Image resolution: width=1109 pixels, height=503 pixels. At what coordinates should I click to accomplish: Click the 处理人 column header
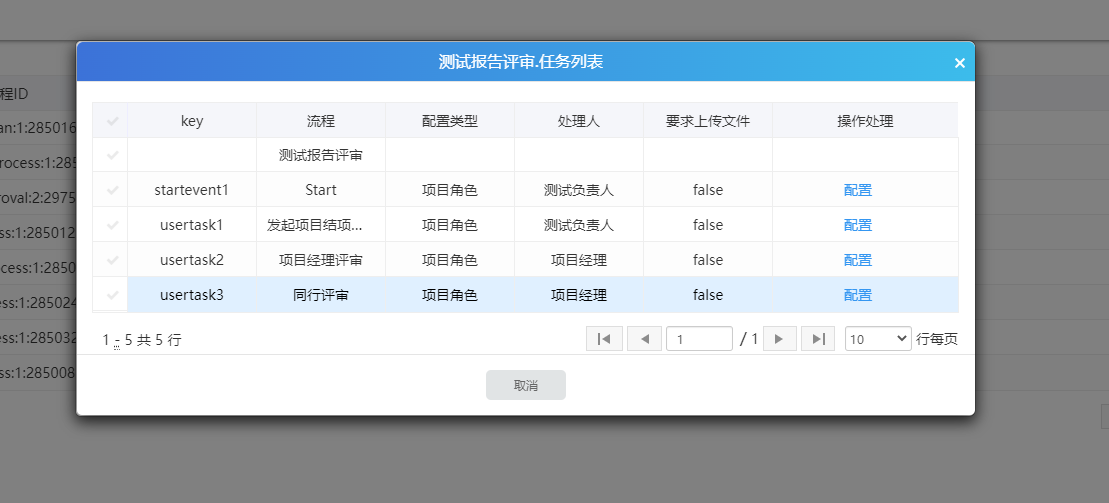pyautogui.click(x=578, y=121)
